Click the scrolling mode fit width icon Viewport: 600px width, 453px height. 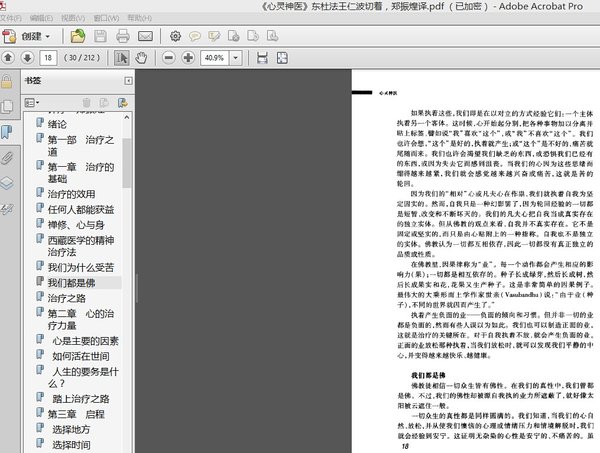[x=262, y=58]
